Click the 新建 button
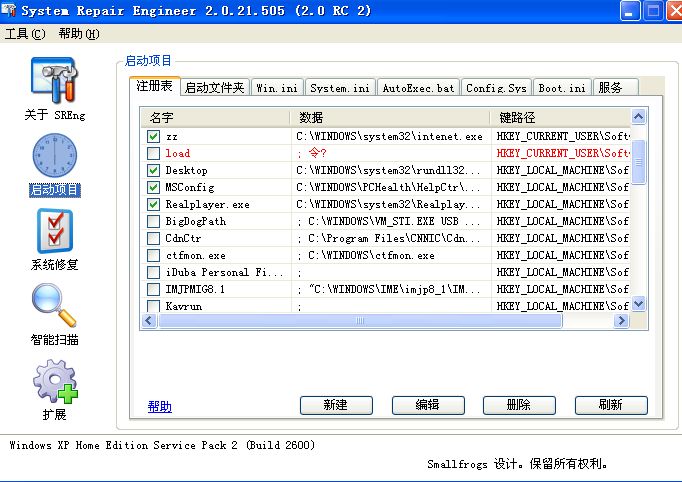The width and height of the screenshot is (682, 482). click(336, 405)
